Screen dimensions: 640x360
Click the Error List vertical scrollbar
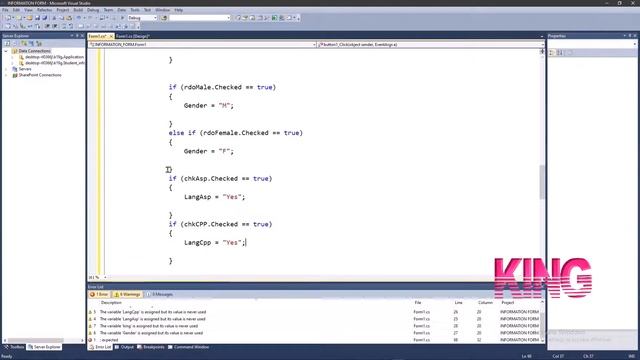tap(542, 322)
